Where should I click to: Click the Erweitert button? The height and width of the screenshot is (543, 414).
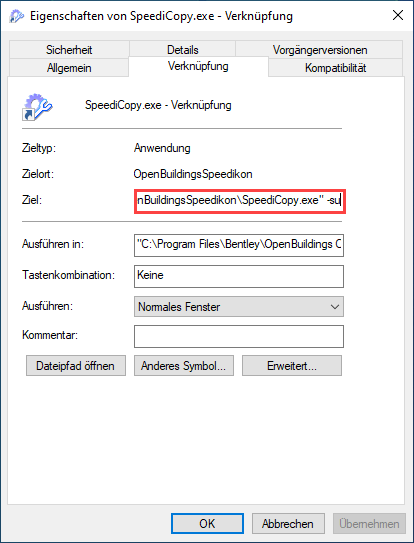click(292, 365)
